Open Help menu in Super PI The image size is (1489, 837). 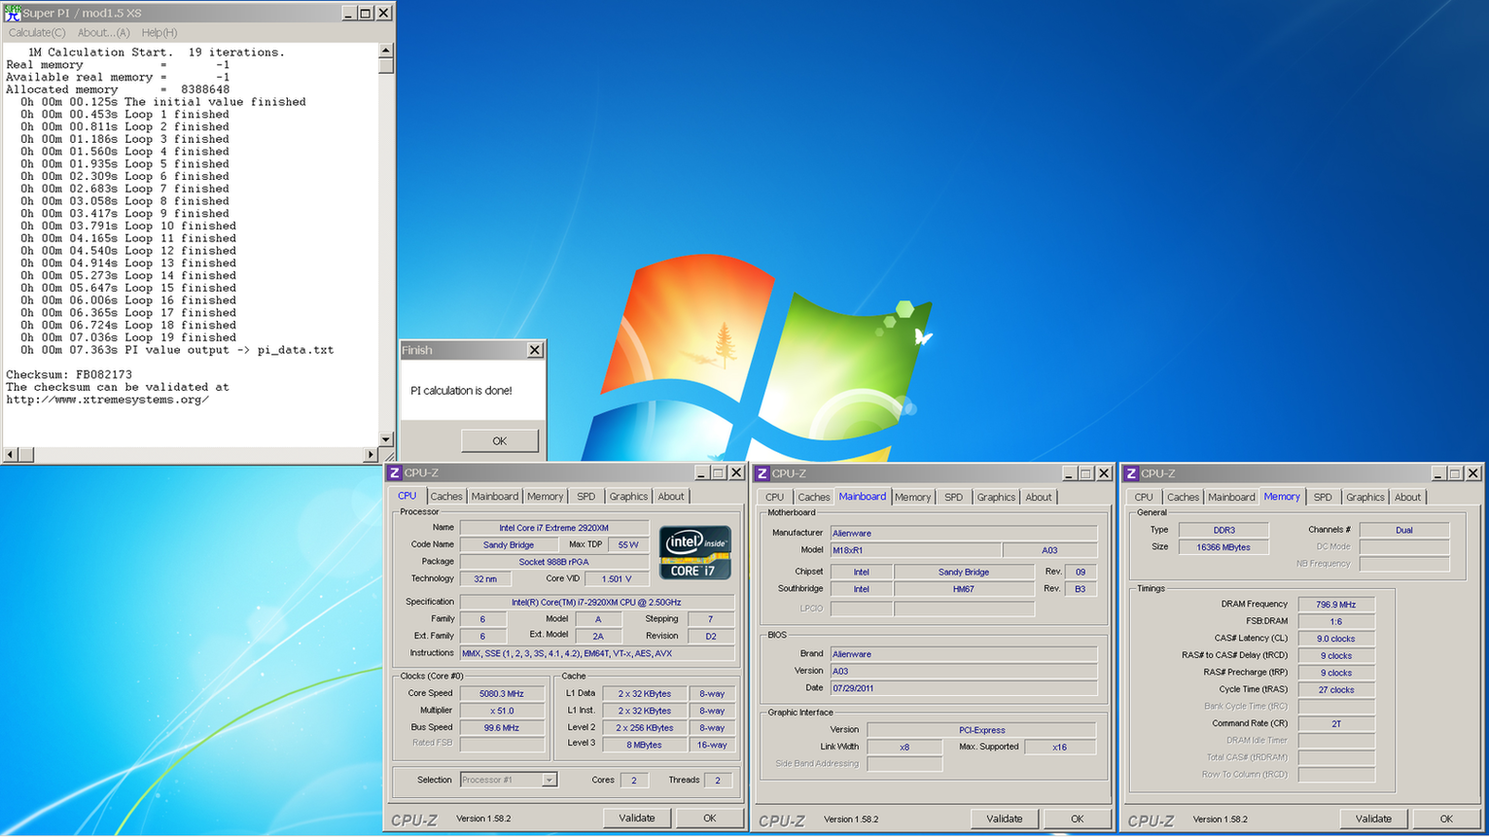(x=160, y=33)
